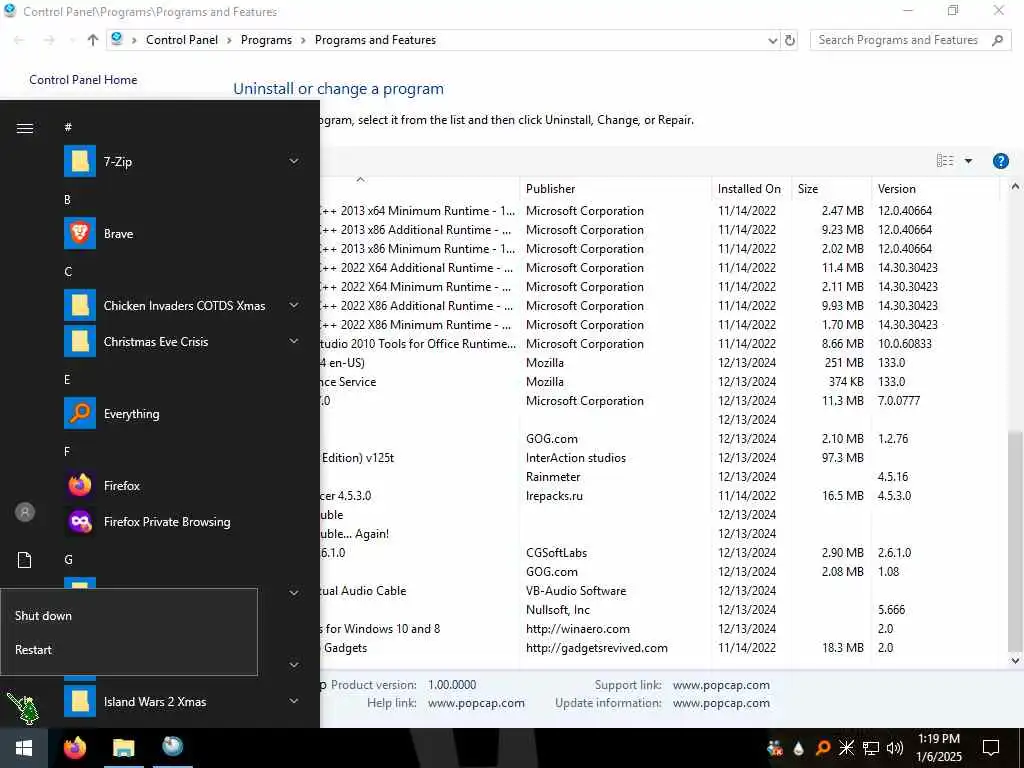
Task: Click the Start menu hamburger expand icon
Action: [x=25, y=128]
